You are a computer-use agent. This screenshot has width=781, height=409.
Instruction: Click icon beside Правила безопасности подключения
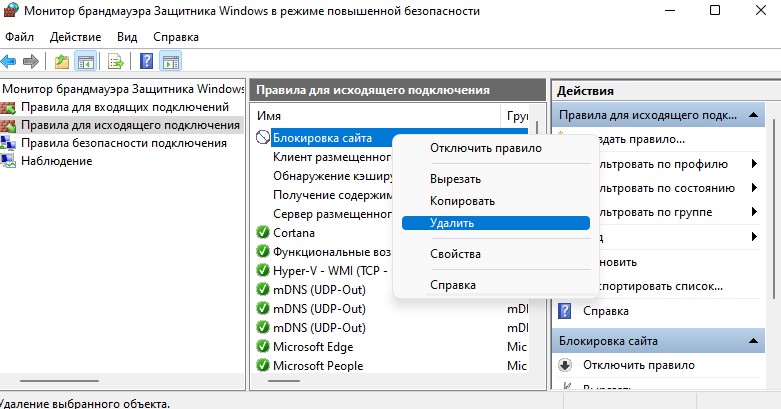click(8, 143)
